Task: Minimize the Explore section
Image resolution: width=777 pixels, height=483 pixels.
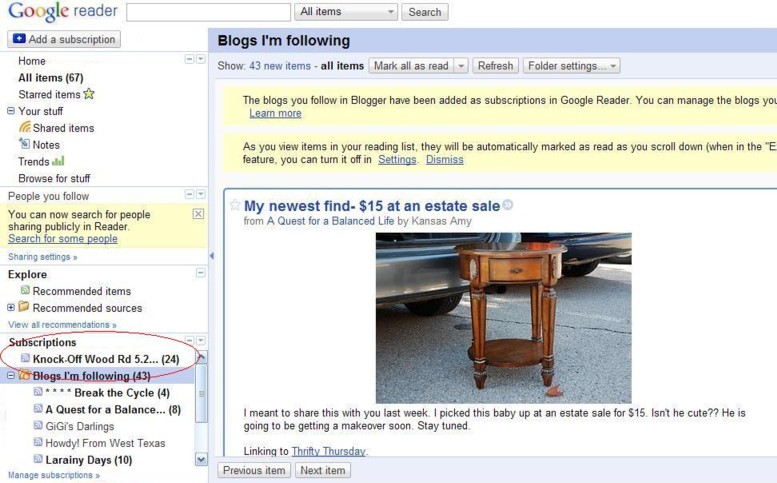Action: 201,272
